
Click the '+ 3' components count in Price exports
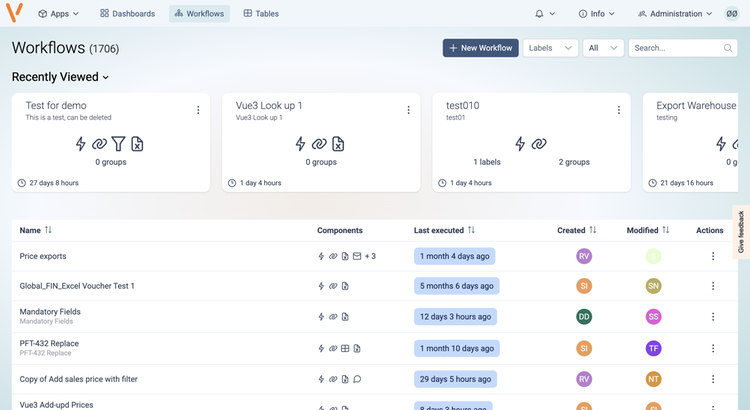click(370, 256)
